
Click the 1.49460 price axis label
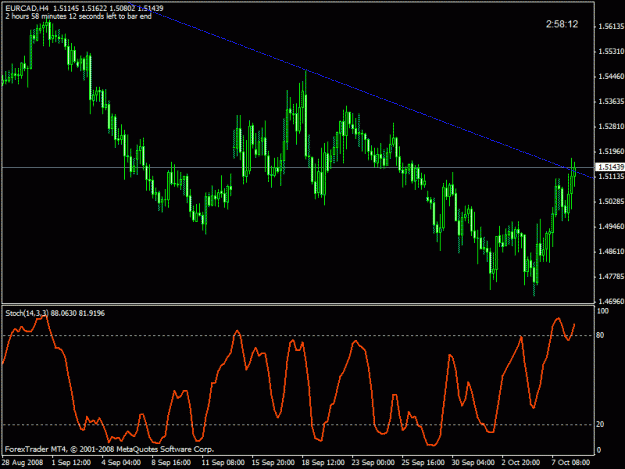tap(611, 226)
